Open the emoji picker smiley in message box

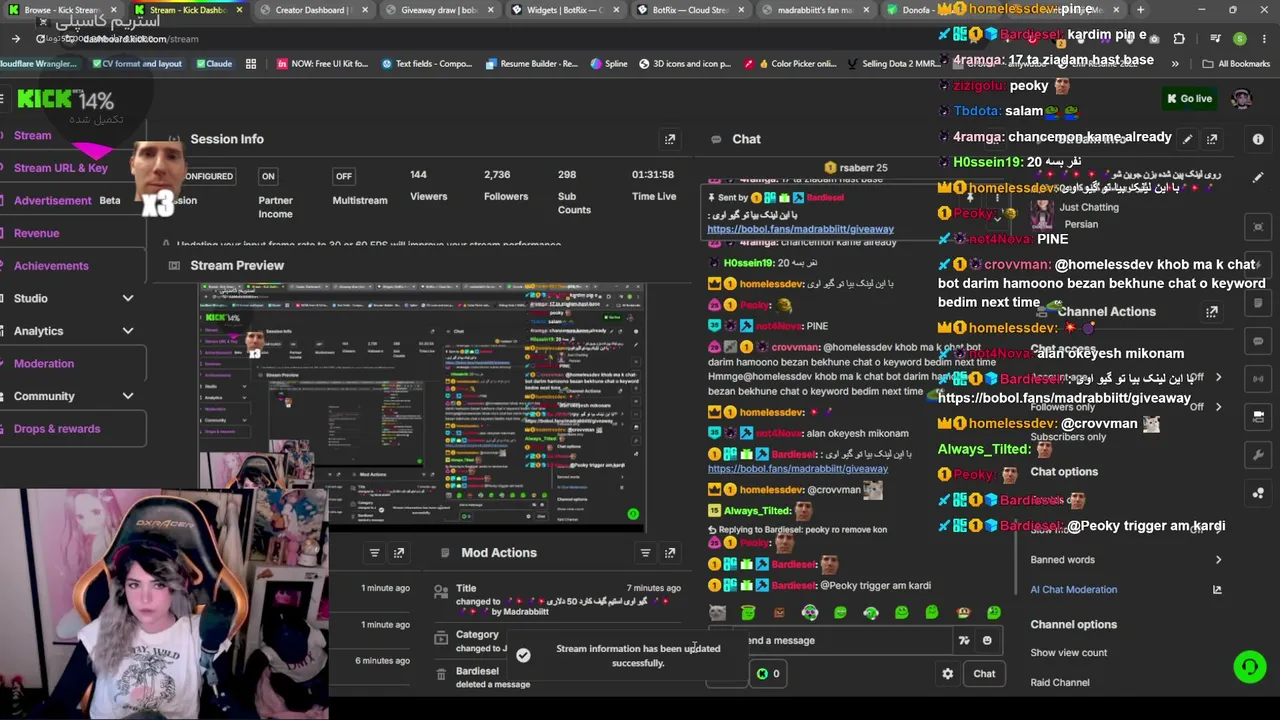987,640
